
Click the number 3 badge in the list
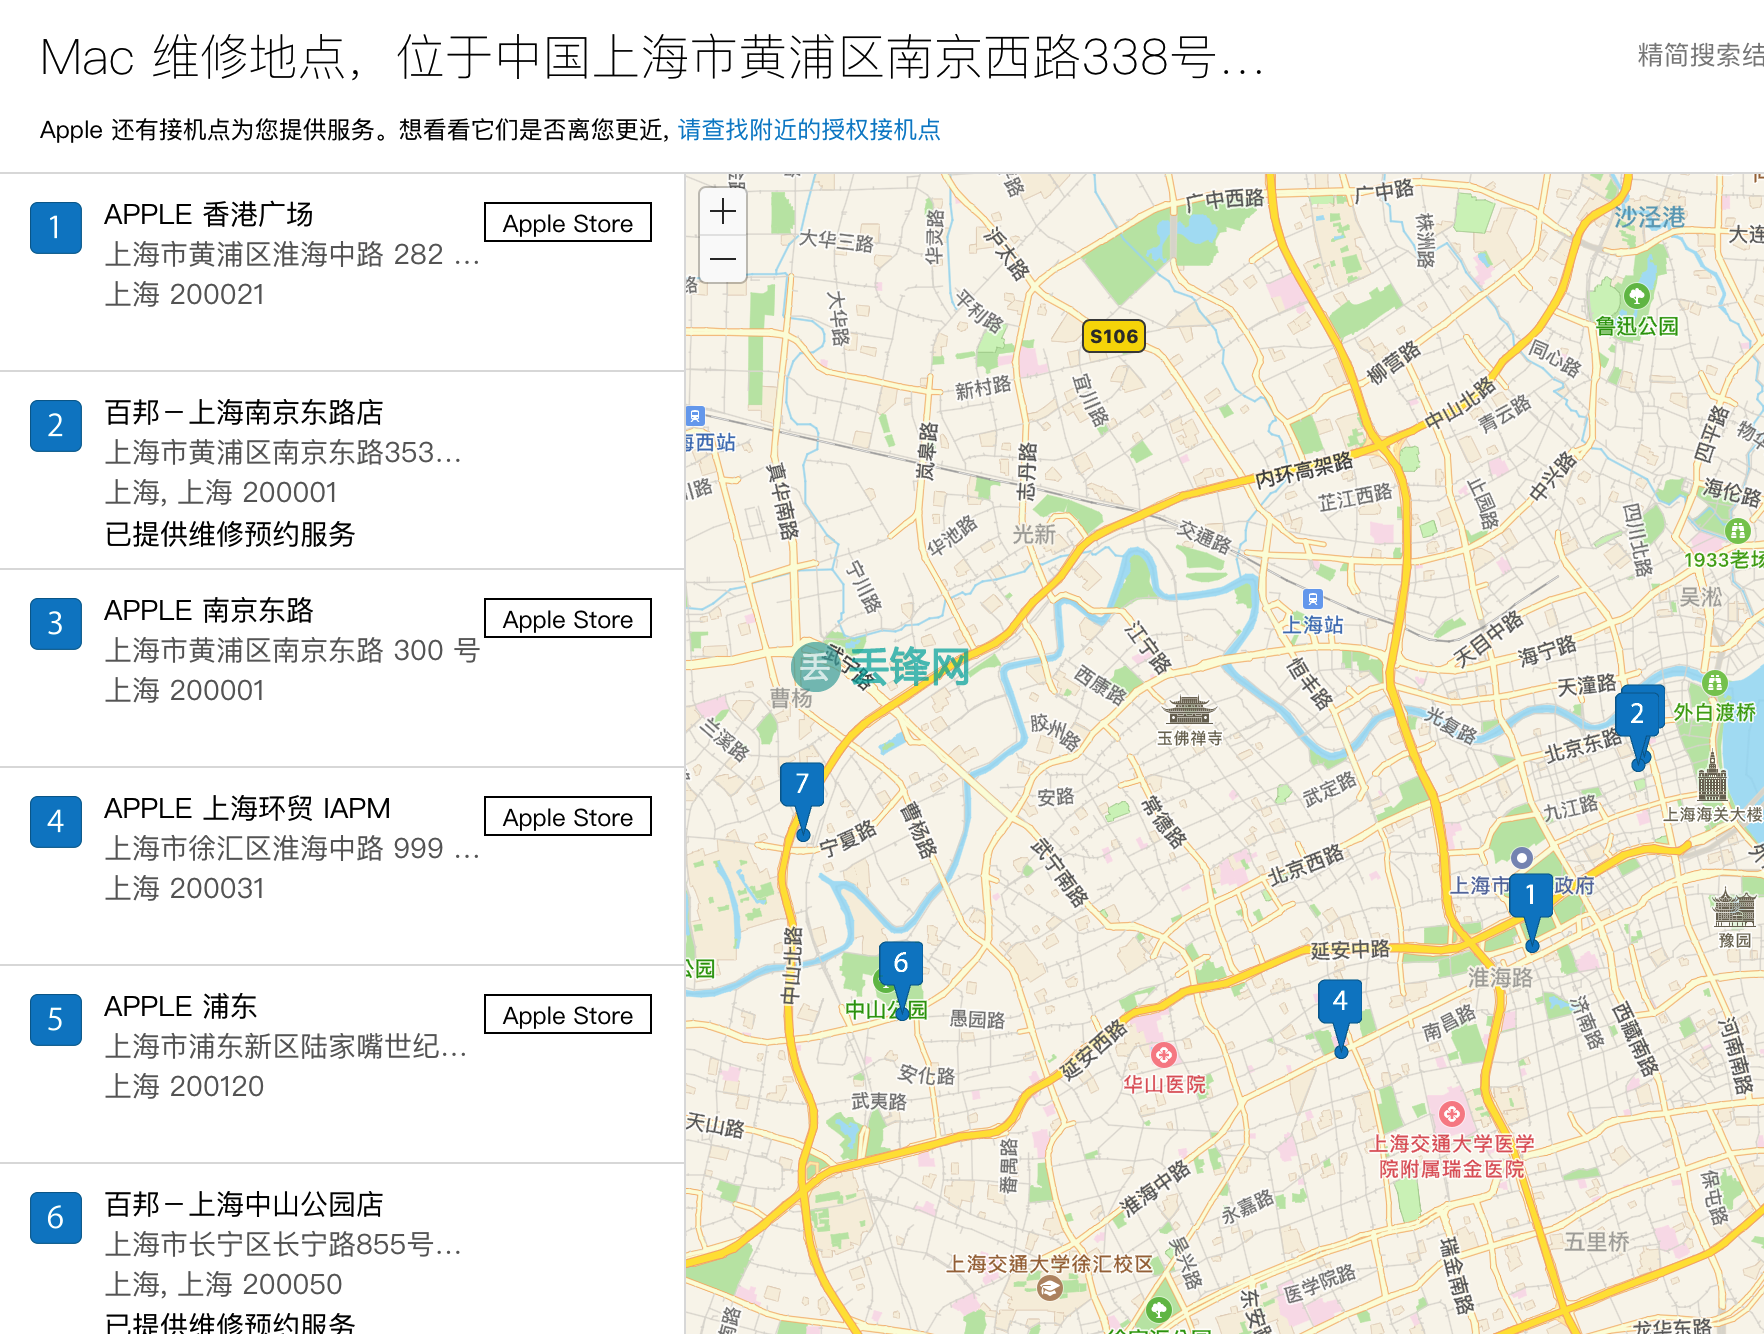coord(56,624)
